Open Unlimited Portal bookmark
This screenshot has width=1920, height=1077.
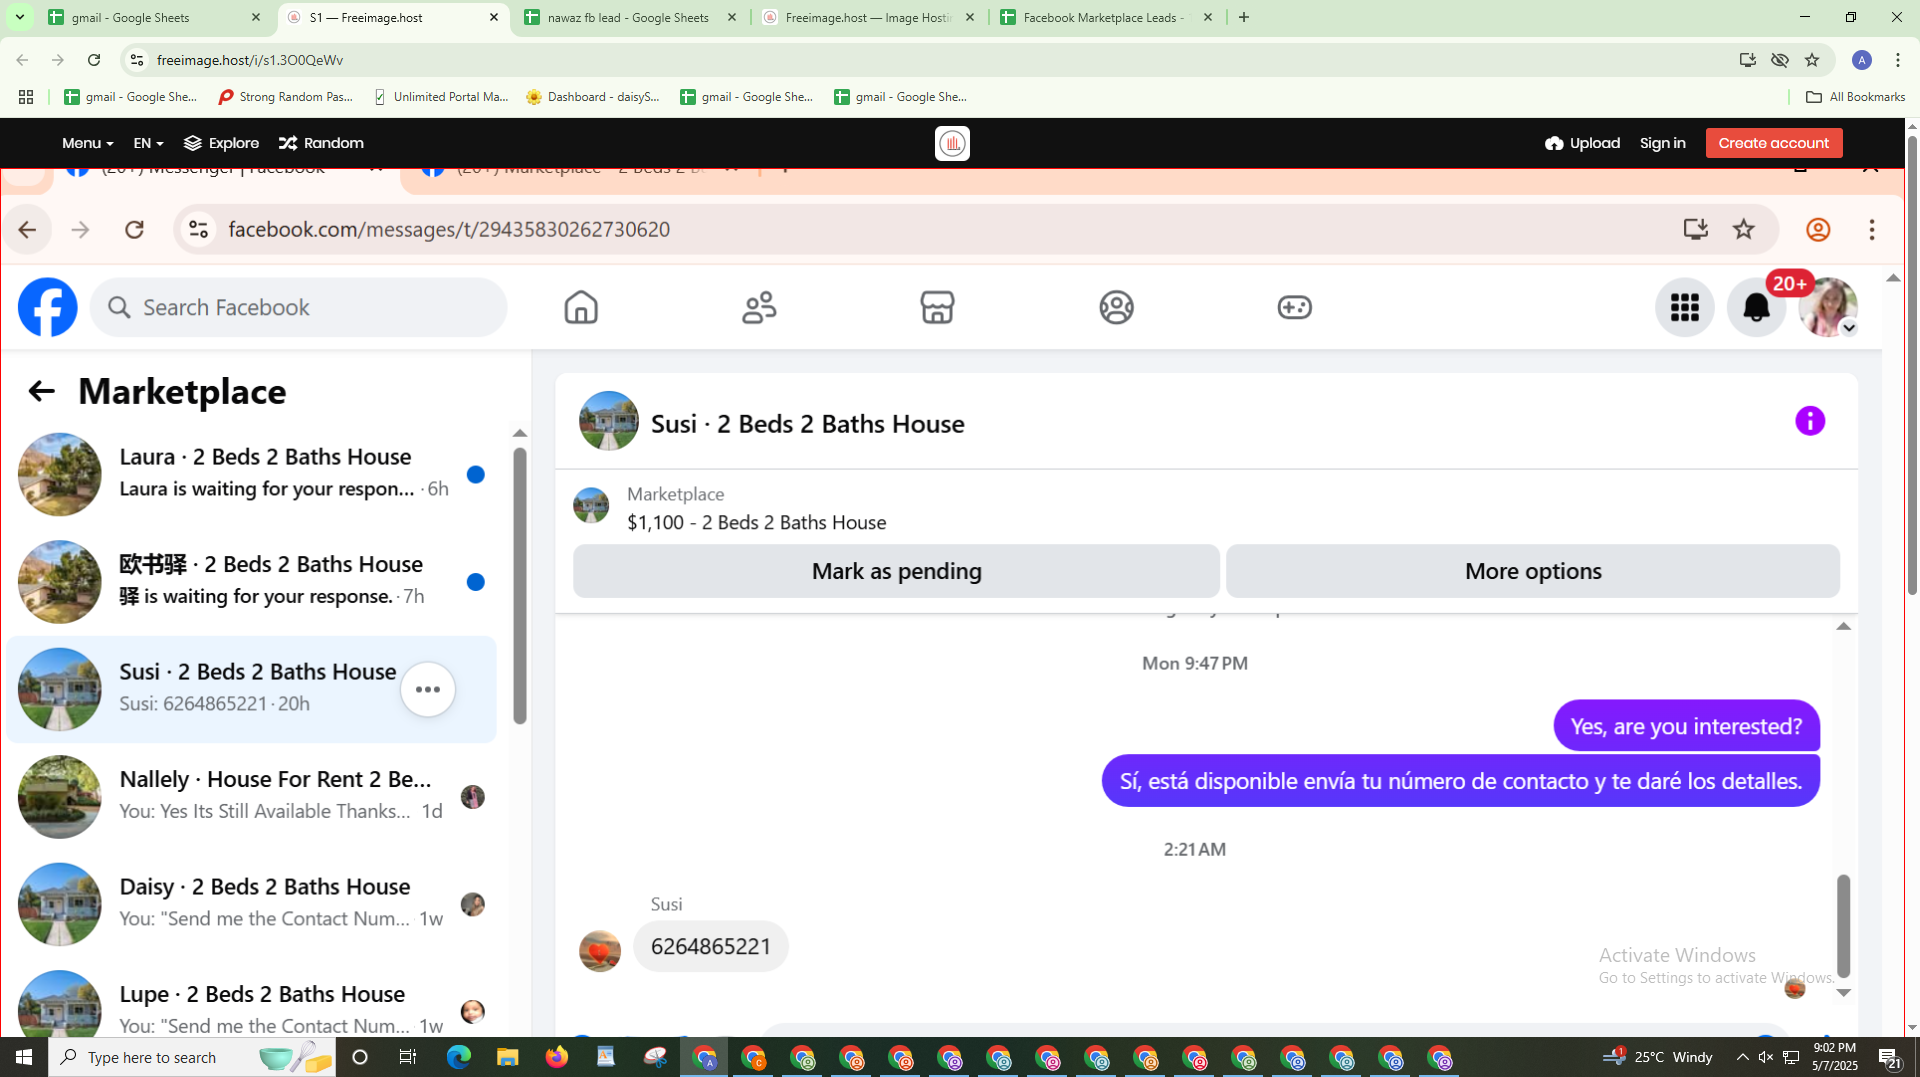click(x=440, y=97)
